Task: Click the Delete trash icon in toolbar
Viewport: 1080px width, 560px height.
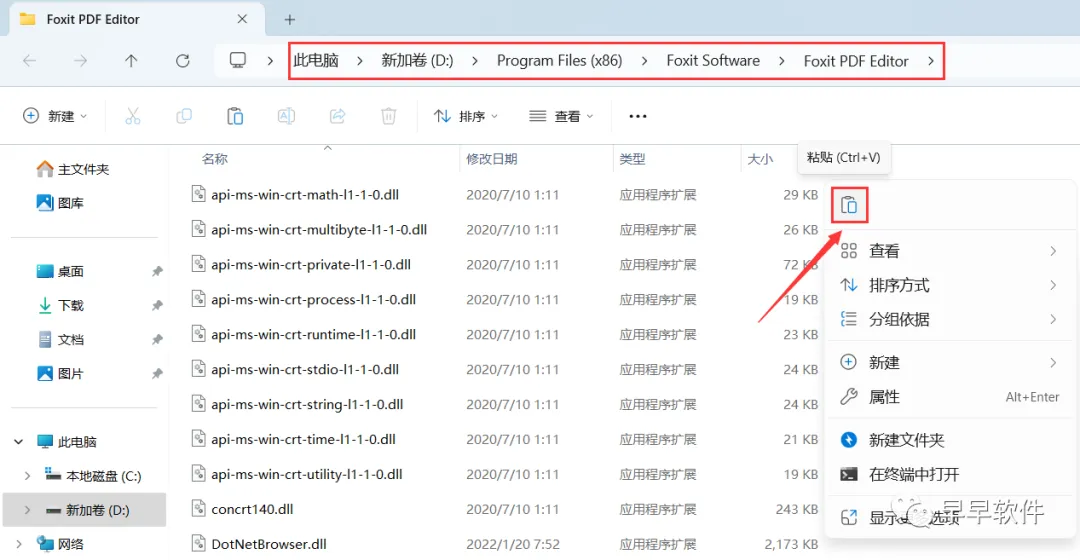Action: 388,116
